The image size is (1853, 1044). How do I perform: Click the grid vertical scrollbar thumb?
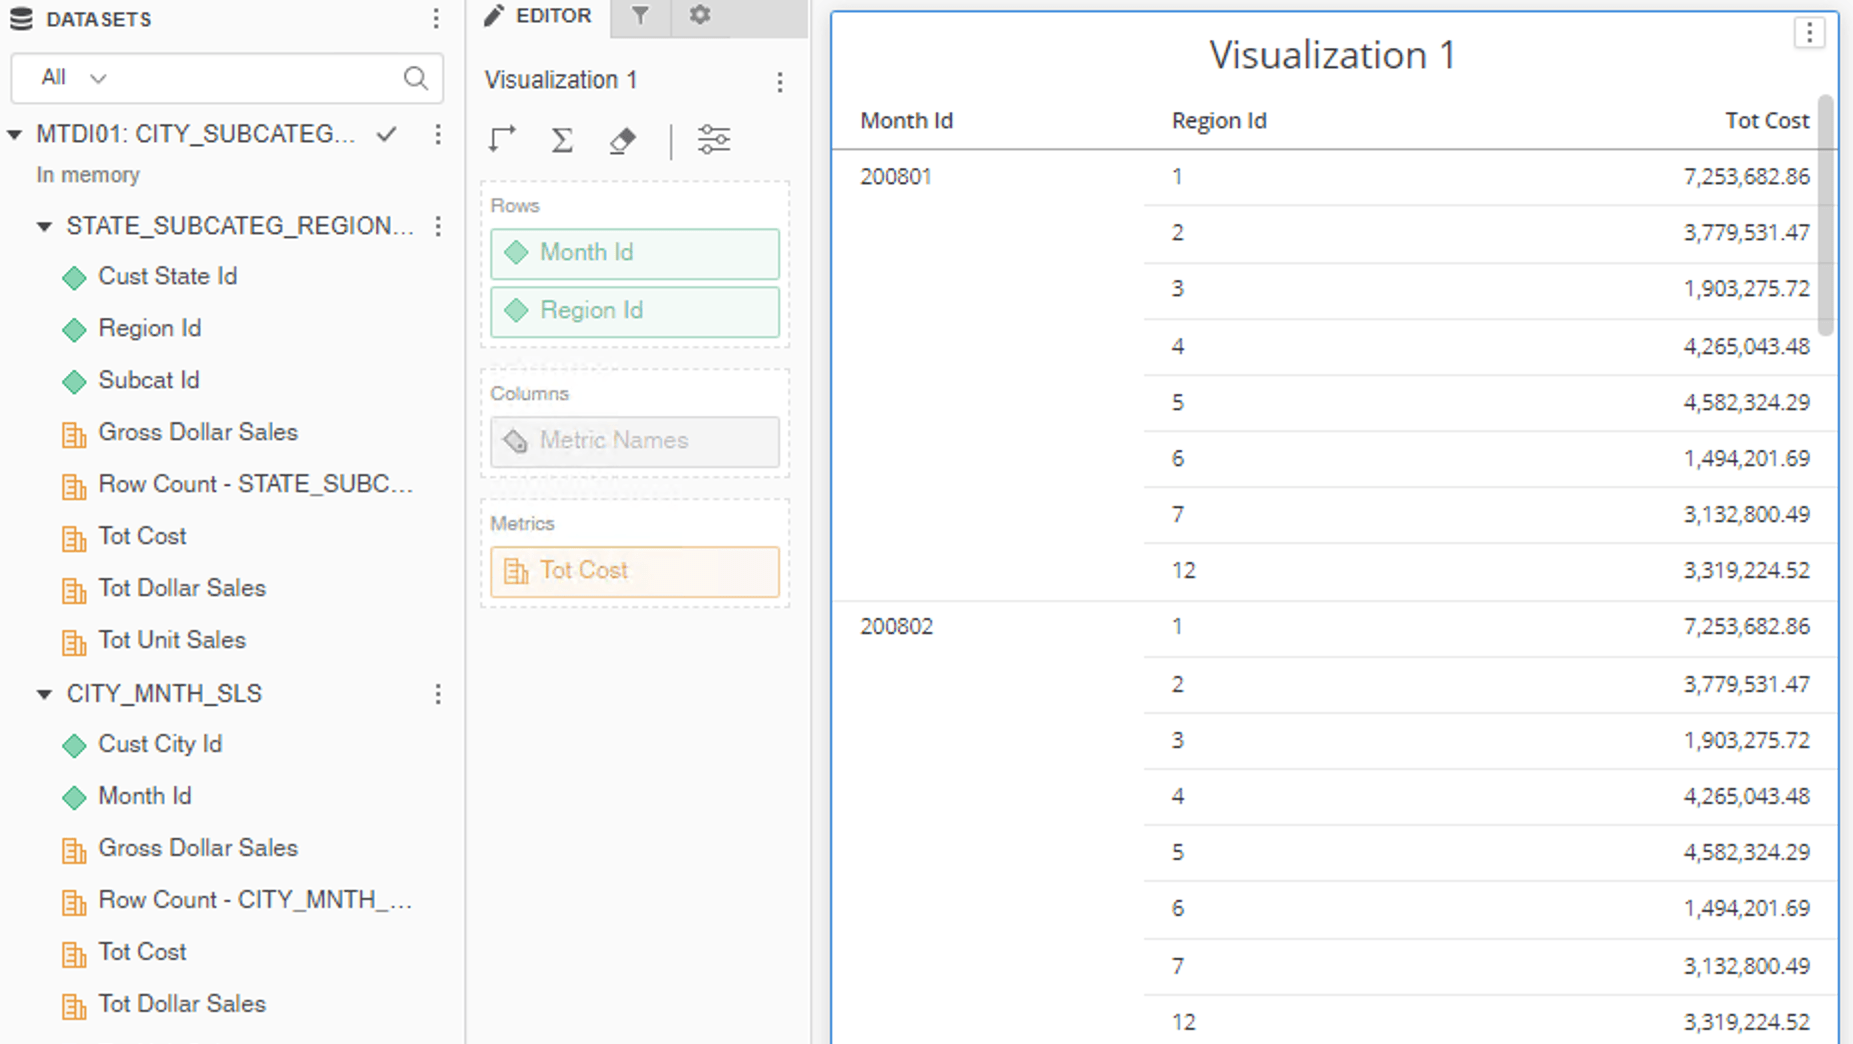(1826, 215)
